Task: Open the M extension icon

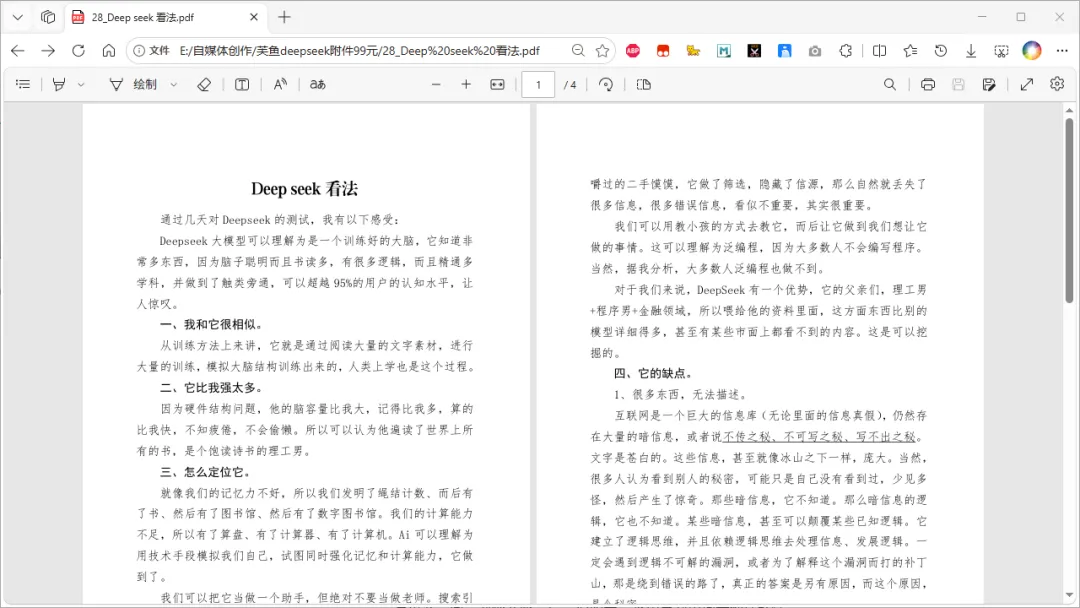Action: click(x=724, y=50)
